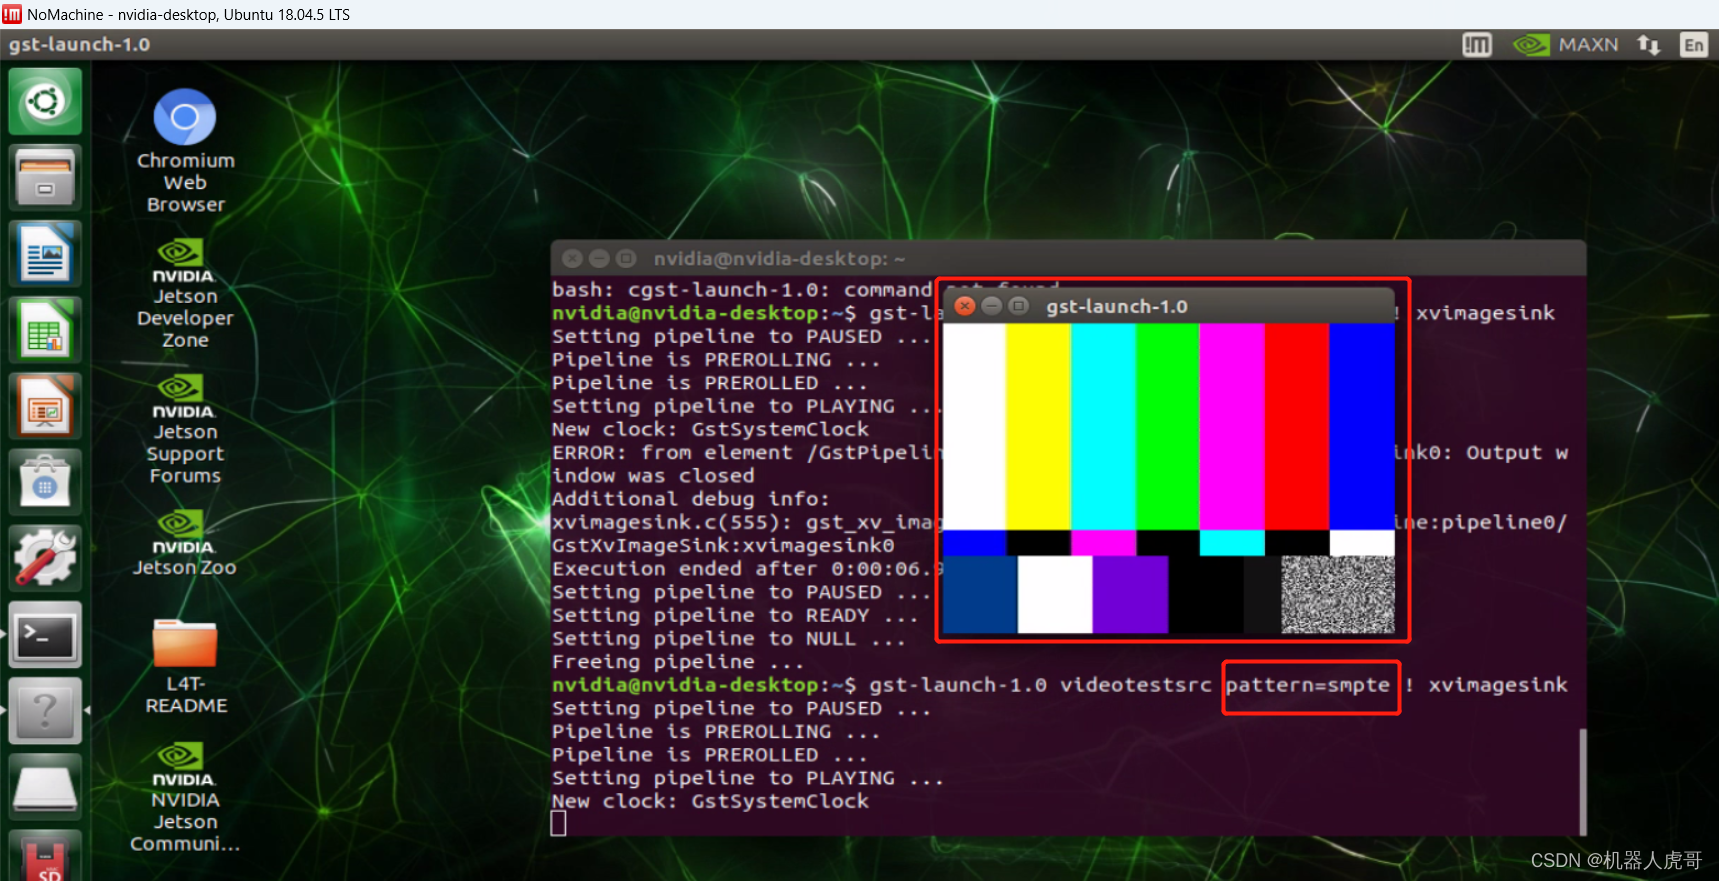This screenshot has height=881, width=1719.
Task: Focus the Terminal icon in the dock
Action: 45,634
